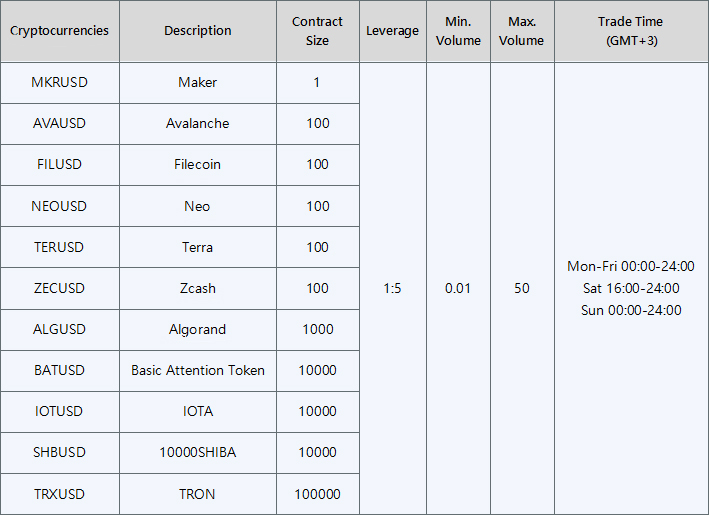Screen dimensions: 709x515
Task: Click the Filecoin description cell
Action: coord(198,165)
